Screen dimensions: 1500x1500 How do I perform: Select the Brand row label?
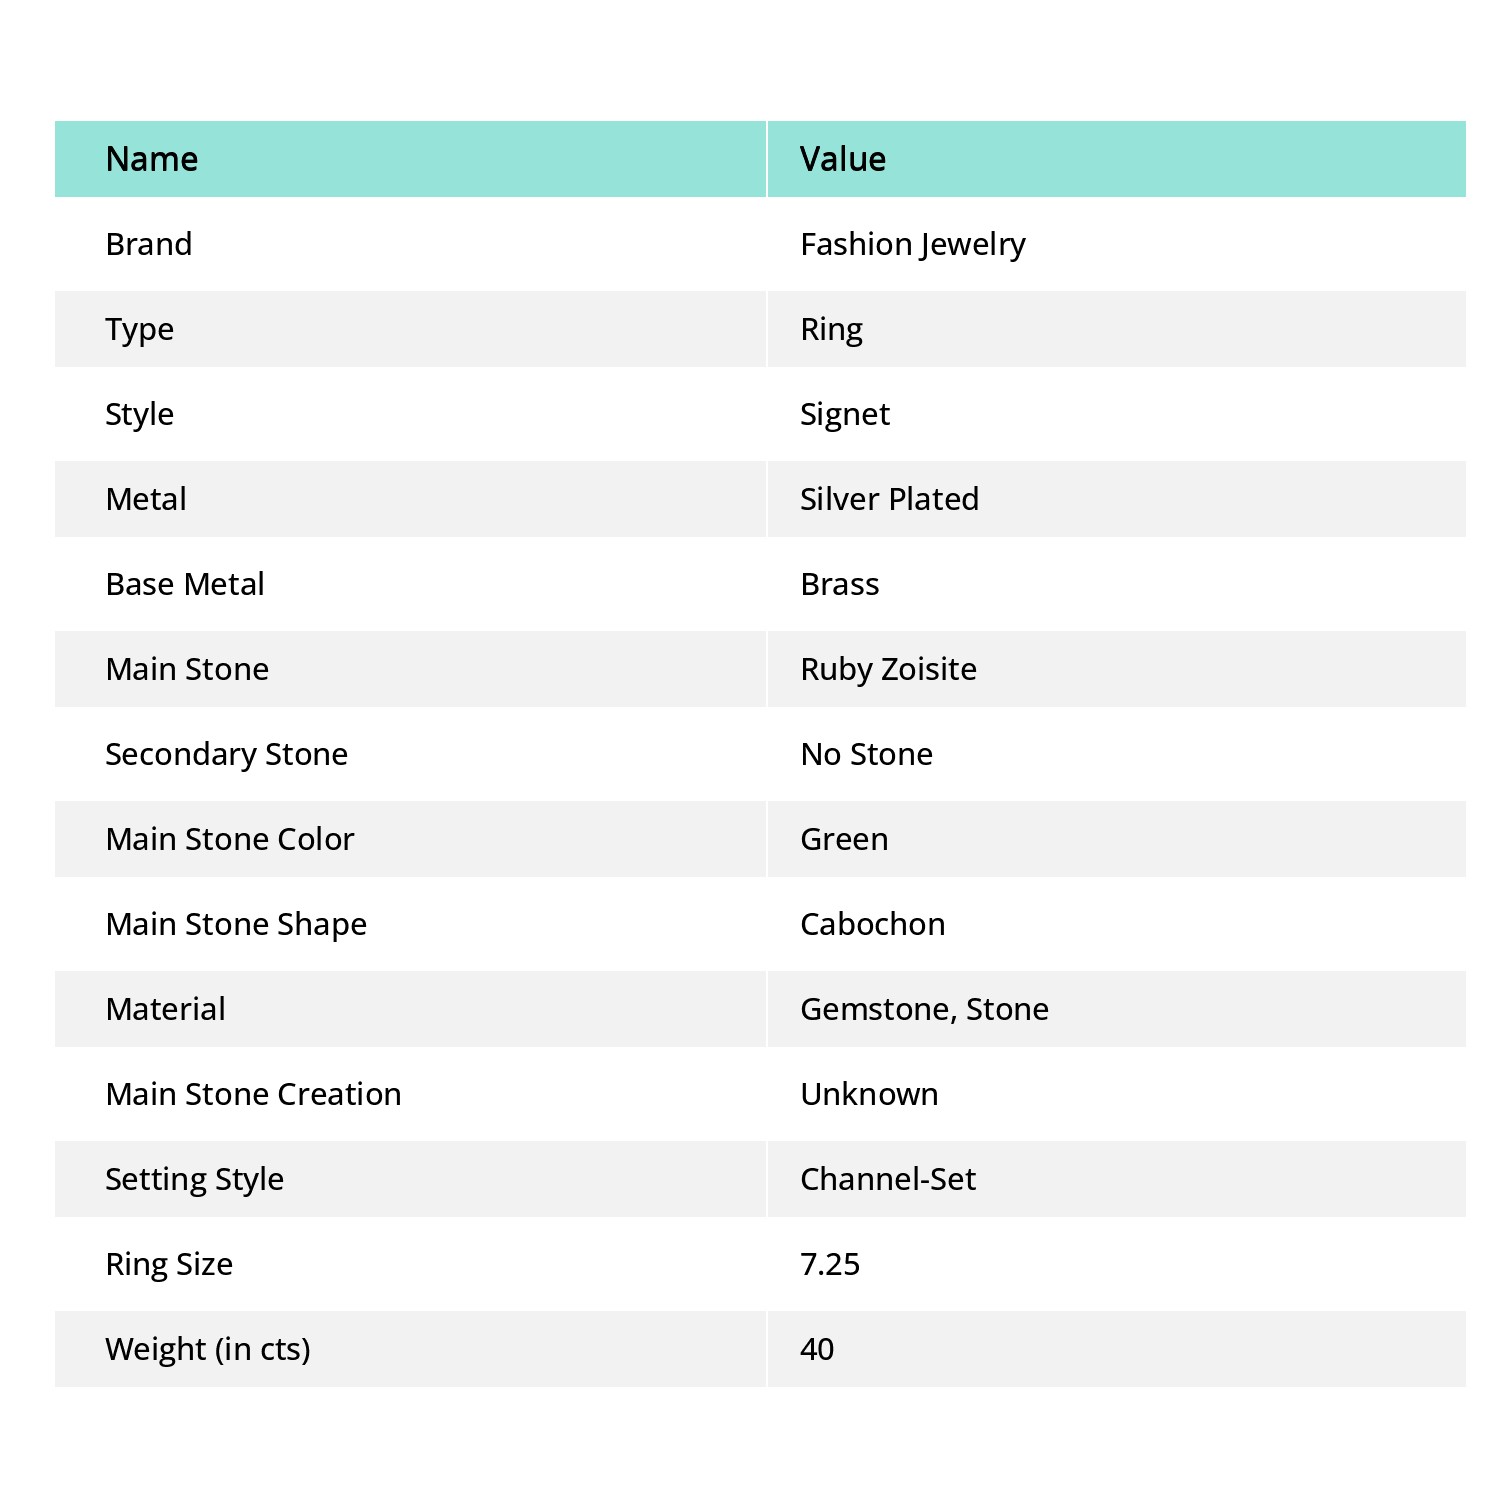pos(149,244)
